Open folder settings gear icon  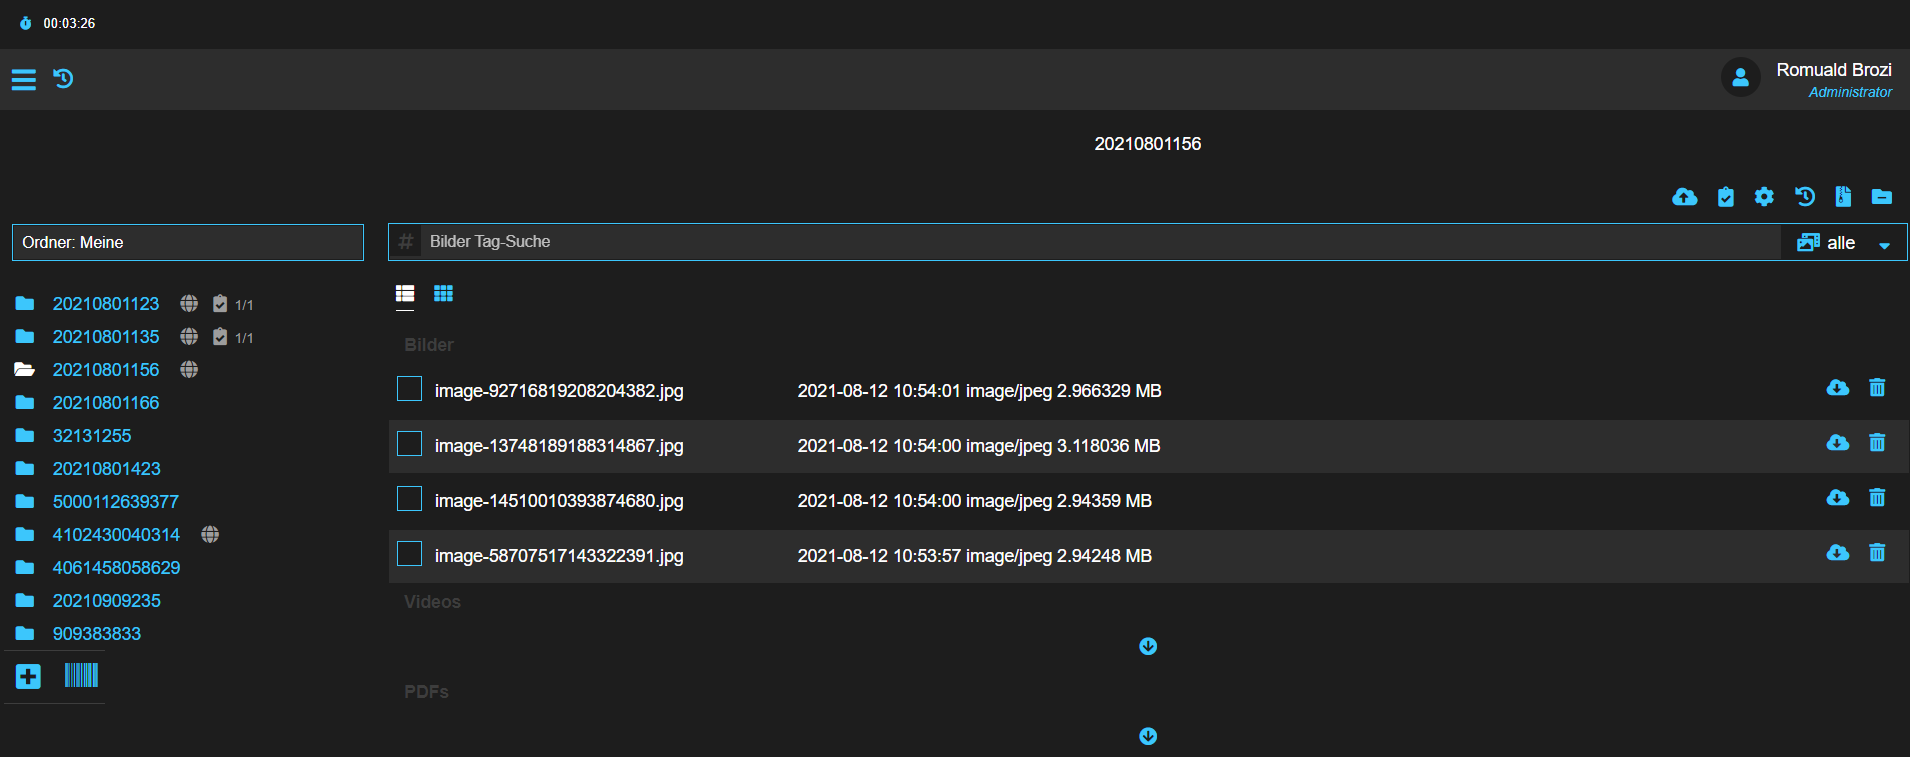1764,197
